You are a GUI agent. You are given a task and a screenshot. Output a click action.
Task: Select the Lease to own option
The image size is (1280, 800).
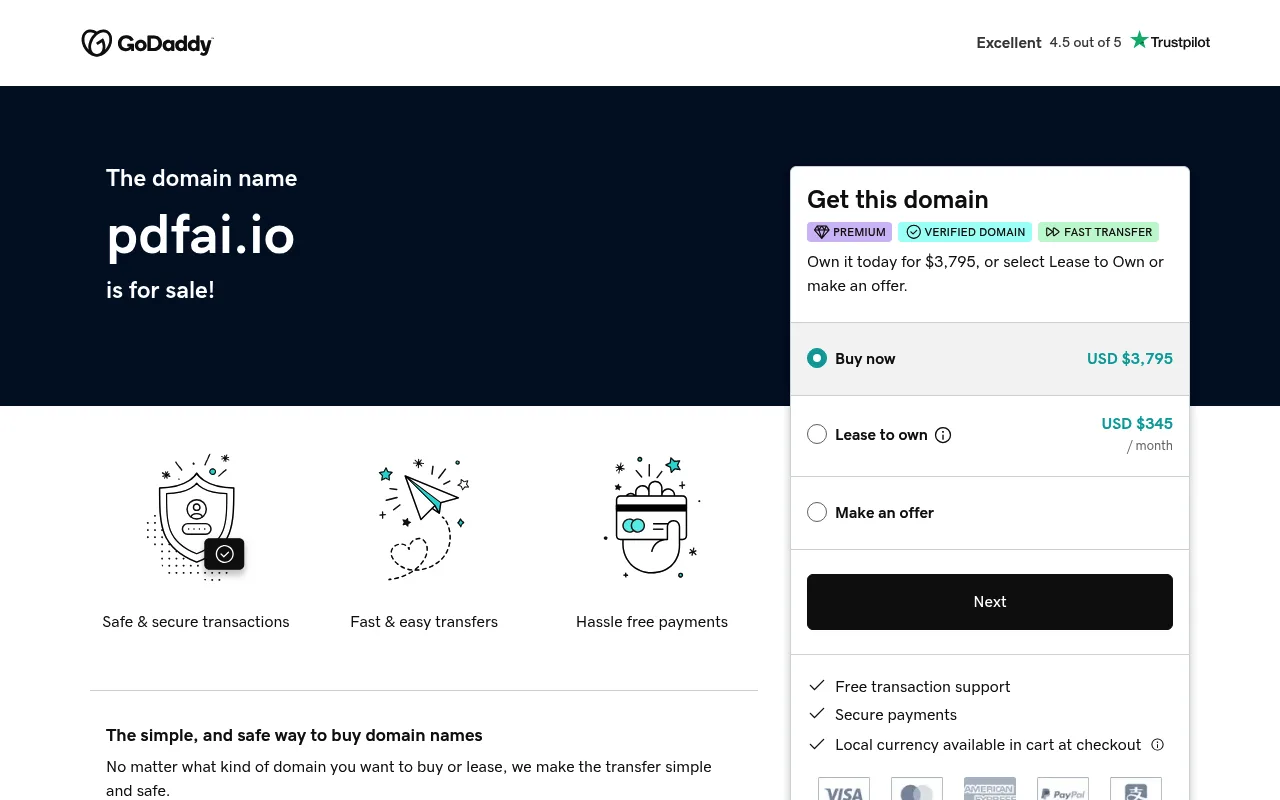tap(817, 434)
